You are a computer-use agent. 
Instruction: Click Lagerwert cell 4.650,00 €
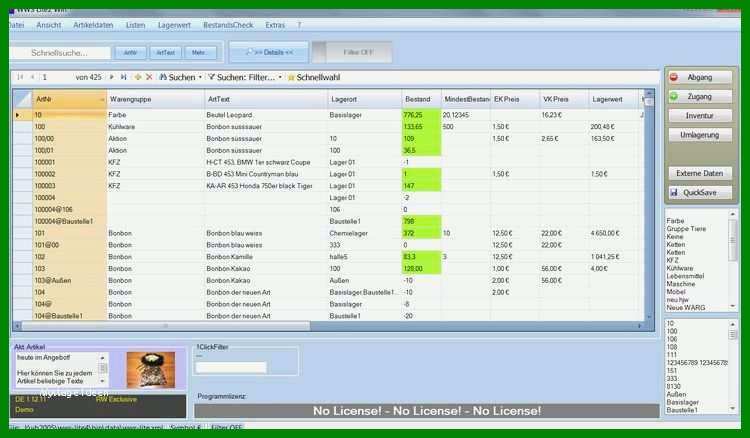tap(614, 233)
